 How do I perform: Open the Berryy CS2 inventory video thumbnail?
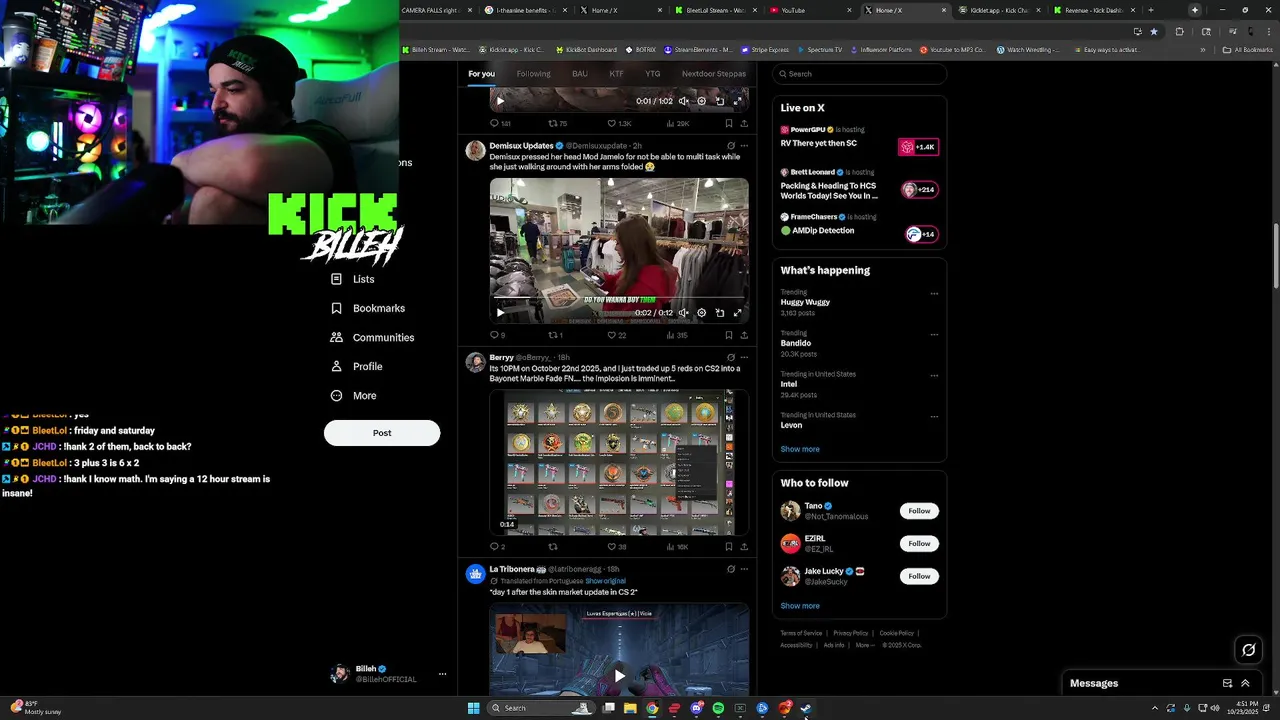619,462
